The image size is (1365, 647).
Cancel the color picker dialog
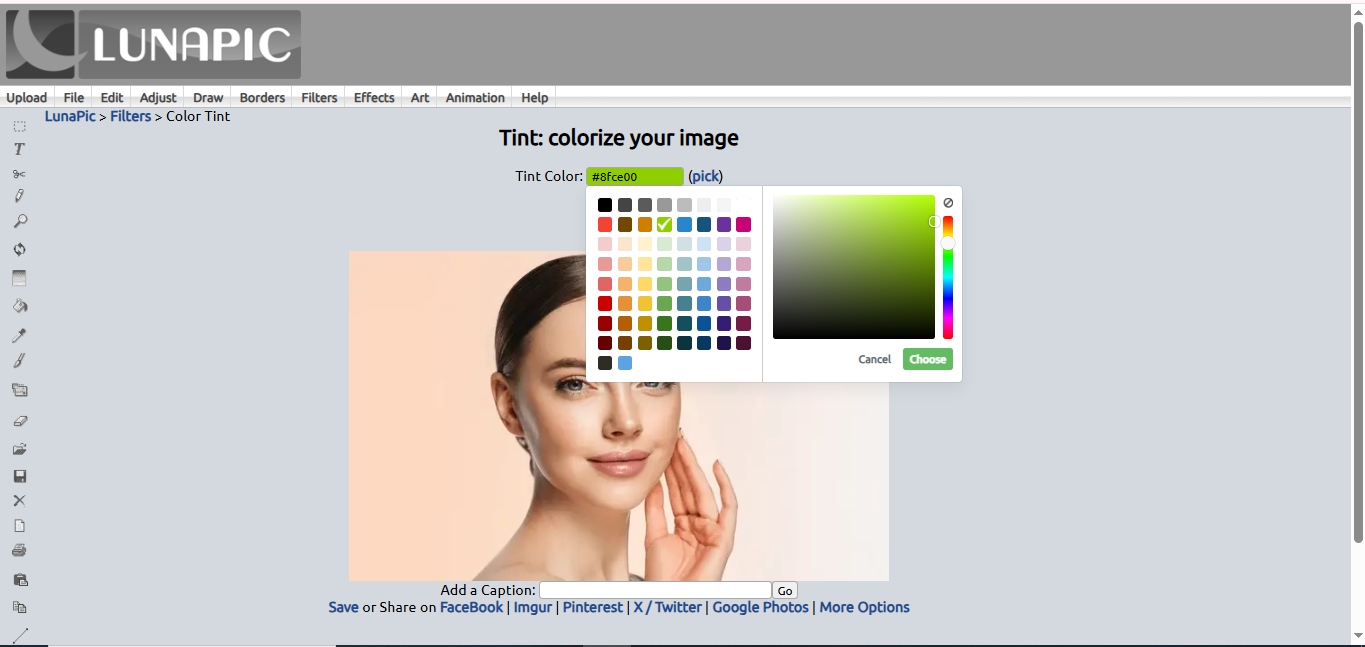click(x=874, y=359)
